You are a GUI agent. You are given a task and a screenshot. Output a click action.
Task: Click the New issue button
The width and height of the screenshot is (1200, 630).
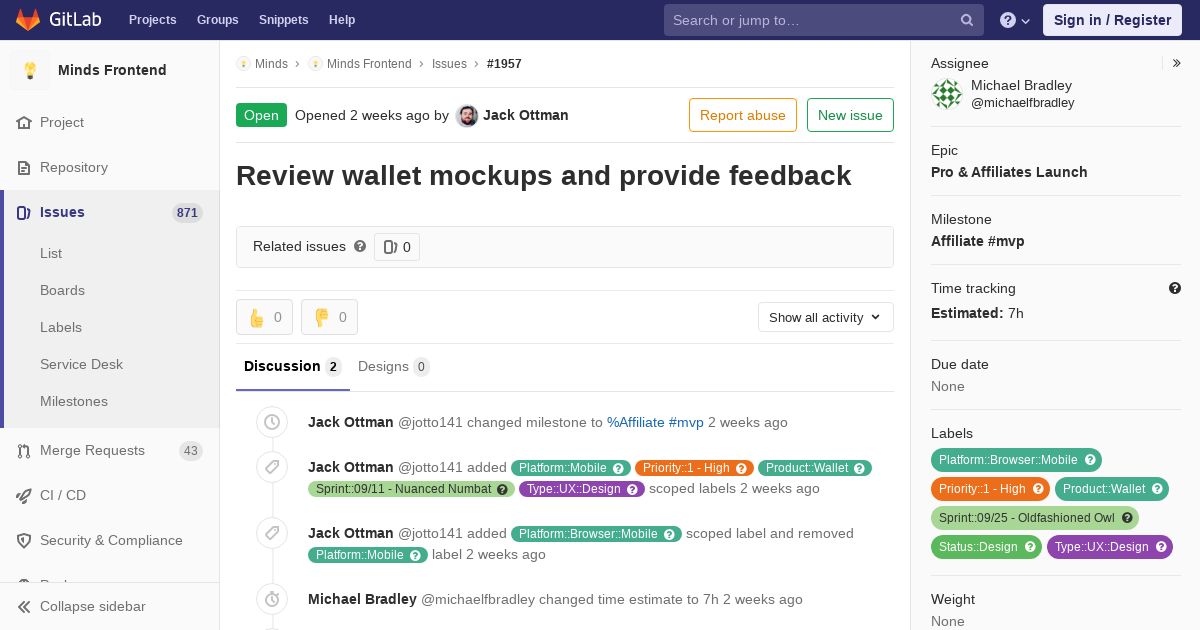(x=850, y=115)
